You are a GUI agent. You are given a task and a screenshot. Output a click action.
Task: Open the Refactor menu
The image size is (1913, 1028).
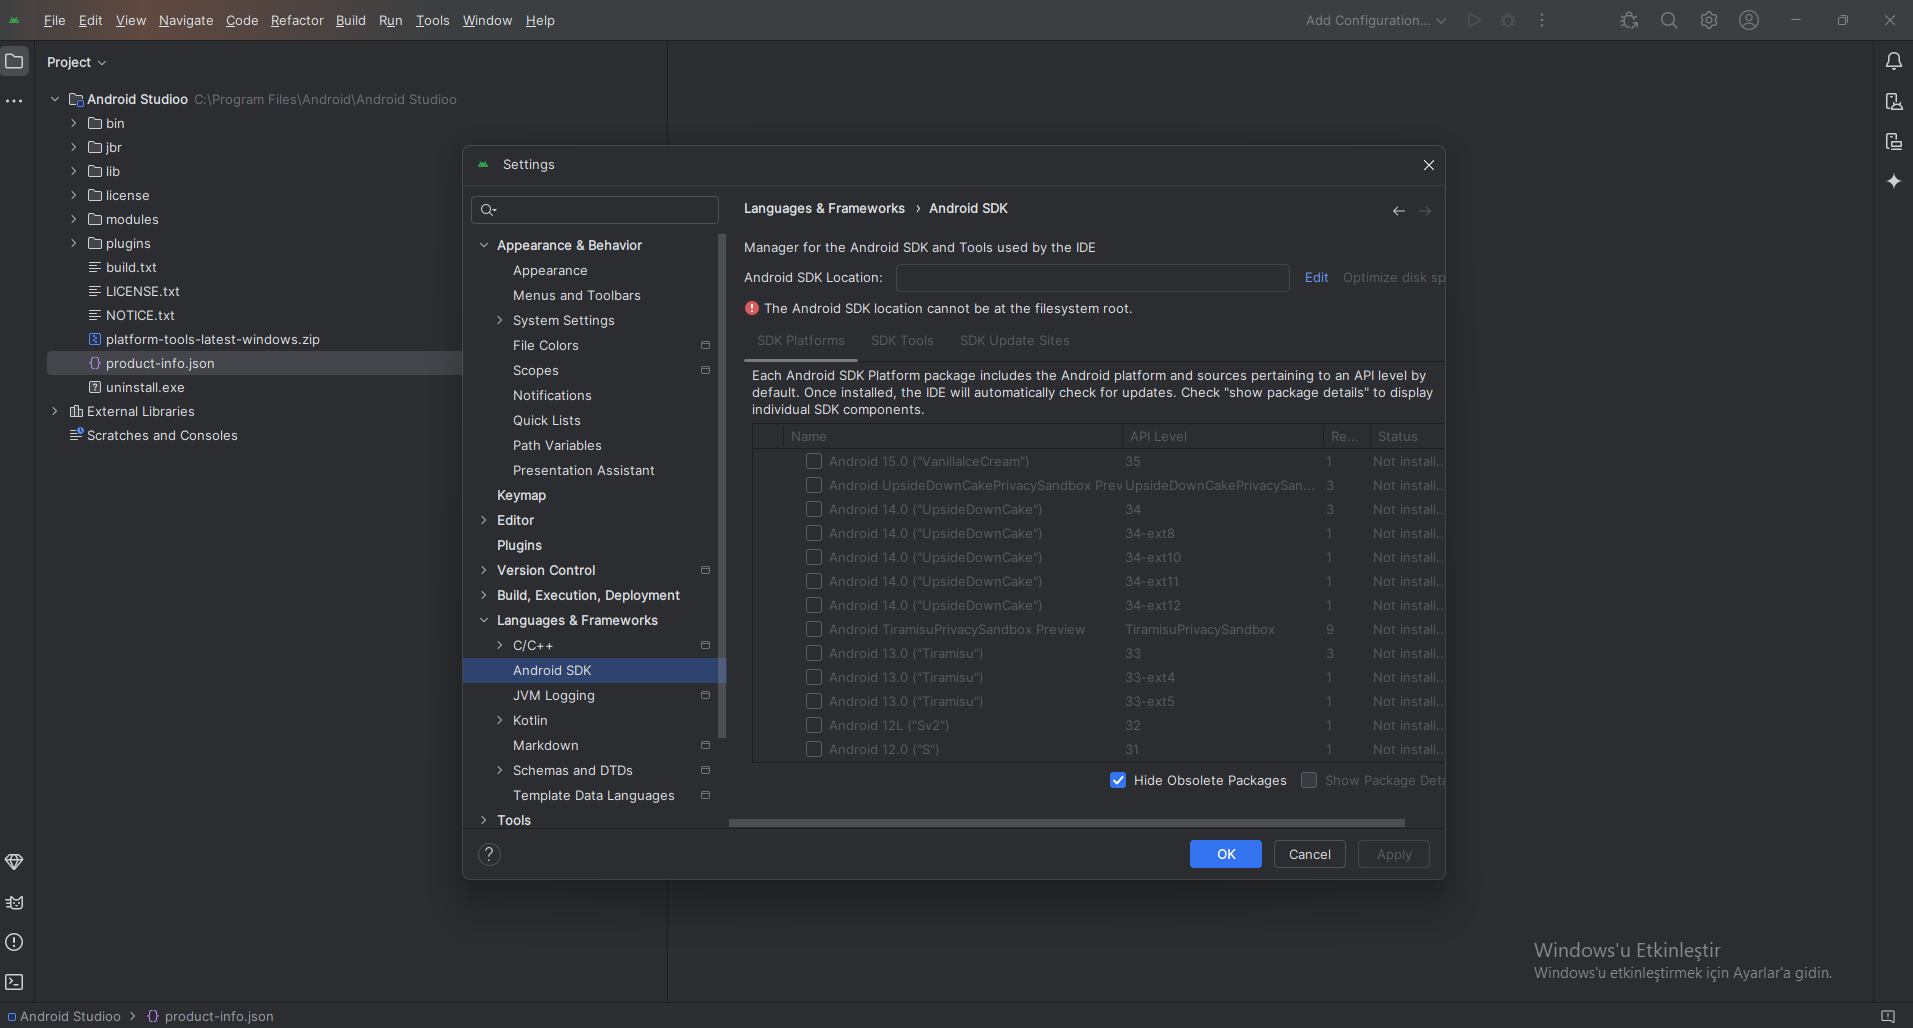coord(297,20)
